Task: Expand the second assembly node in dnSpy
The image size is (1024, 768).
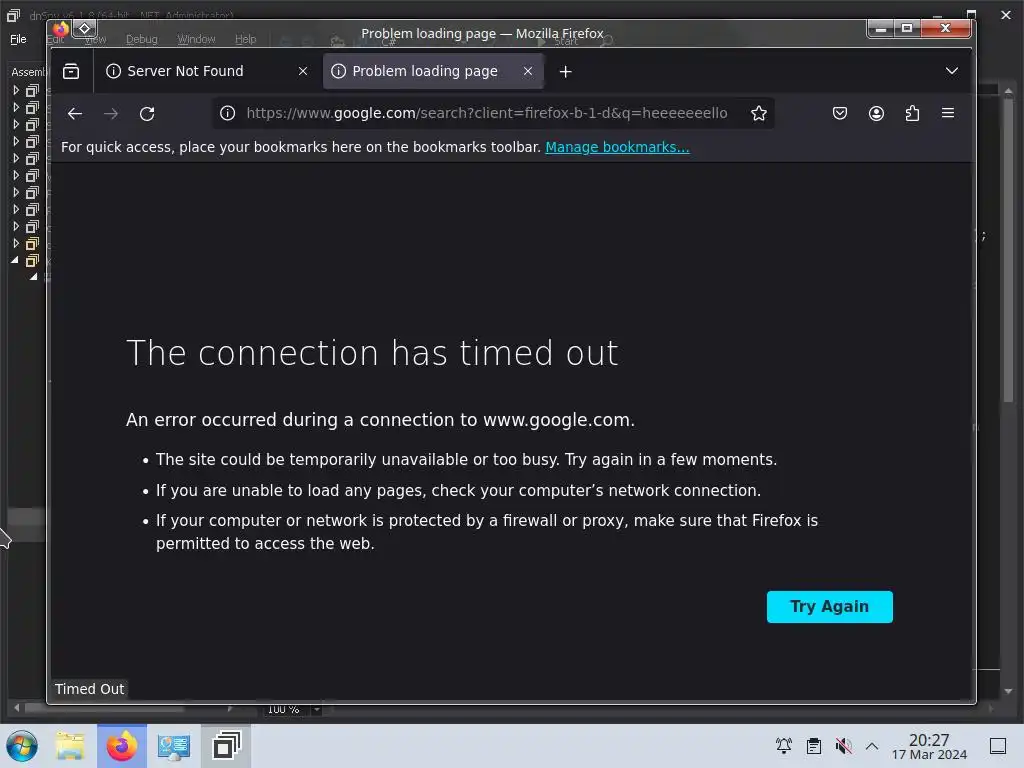Action: click(x=16, y=107)
